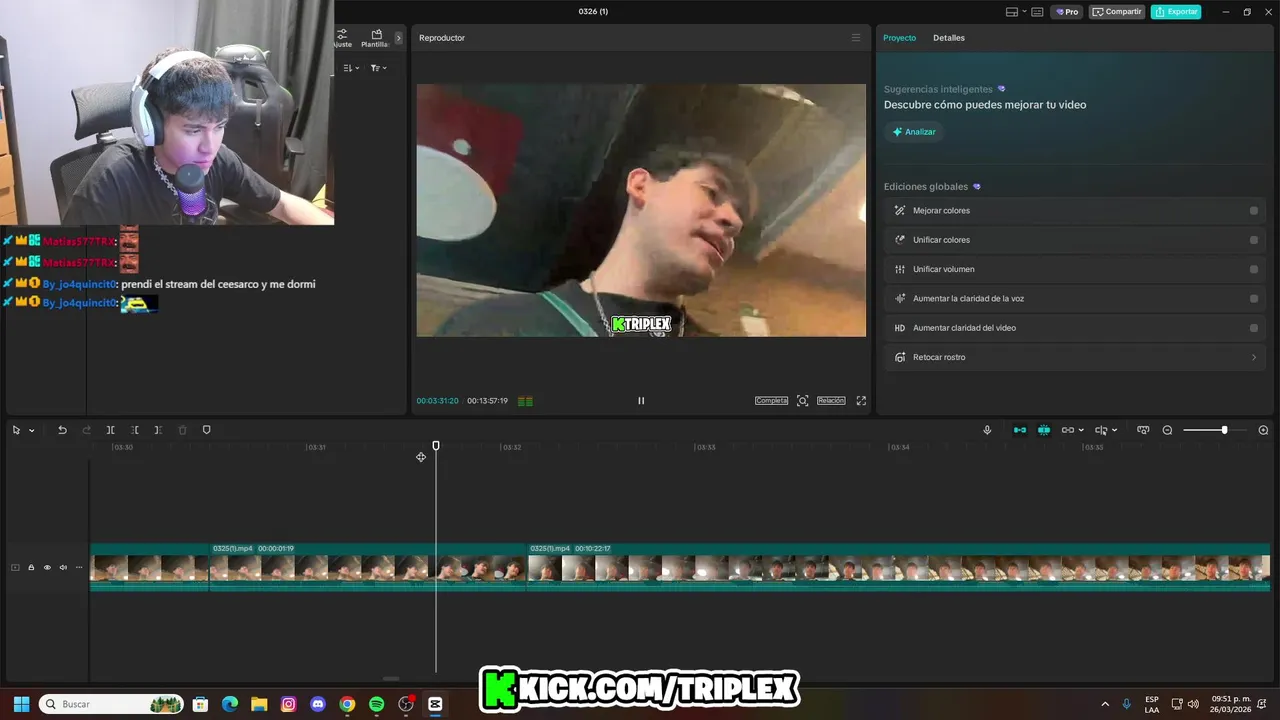Click the shortcuts panel icon in title bar
Screen dimensions: 1280x720
click(x=1037, y=12)
